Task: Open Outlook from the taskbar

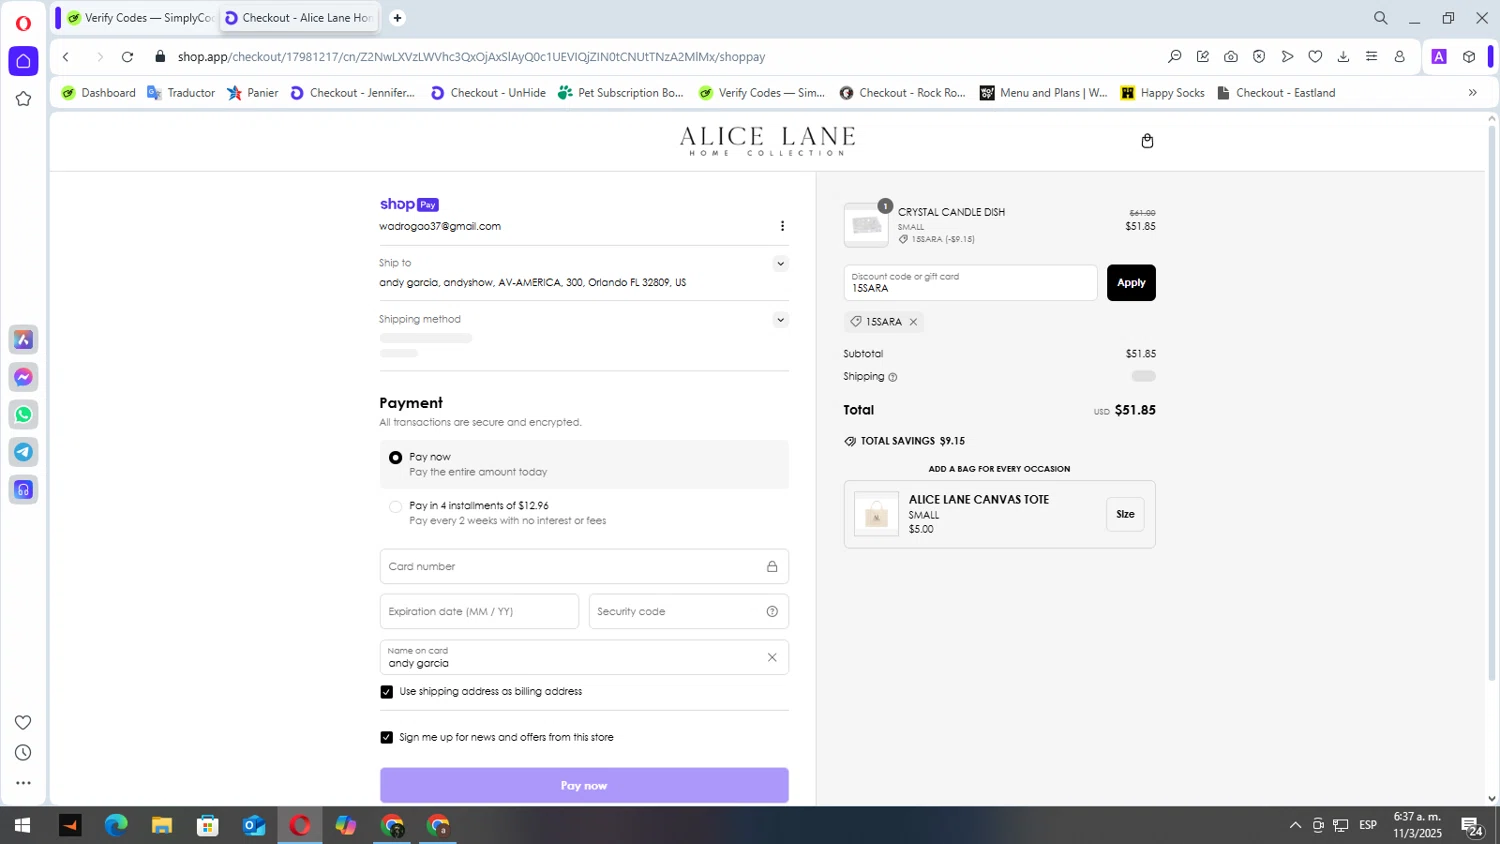Action: 254,825
